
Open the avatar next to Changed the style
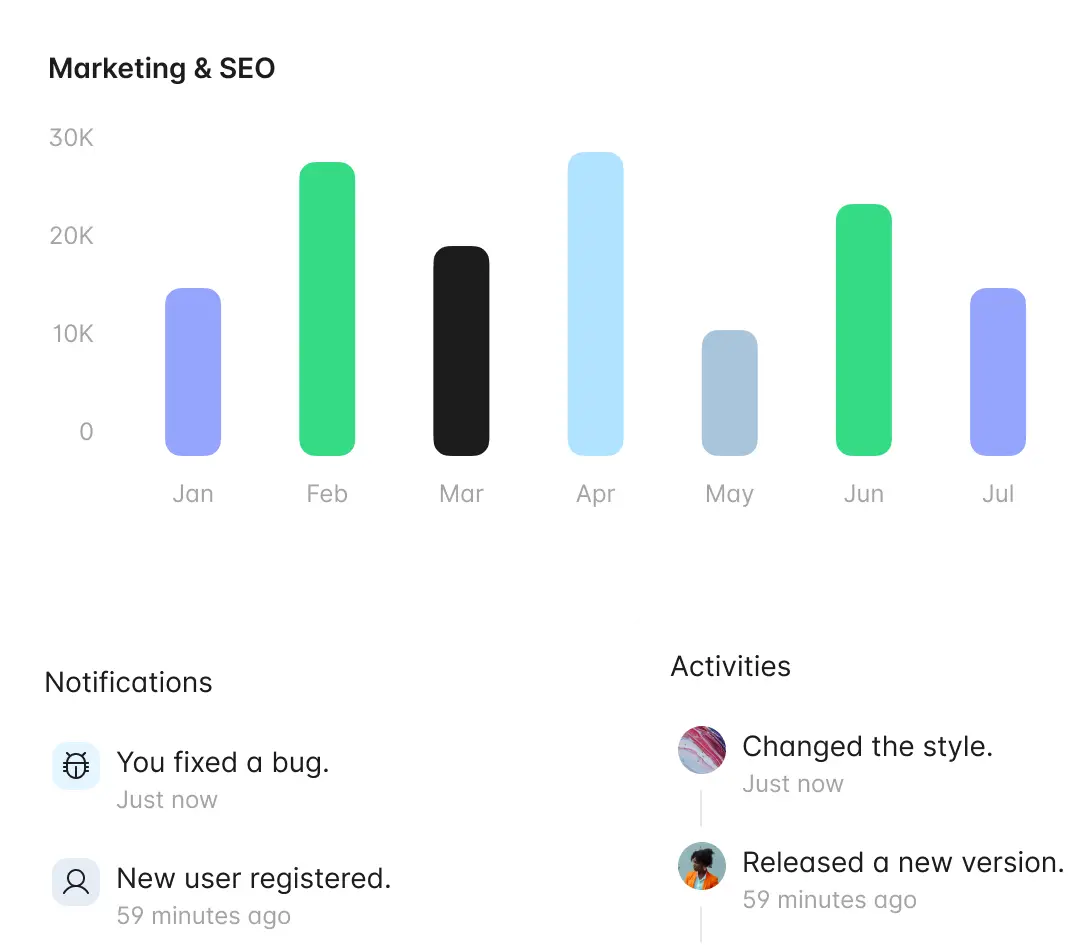702,749
